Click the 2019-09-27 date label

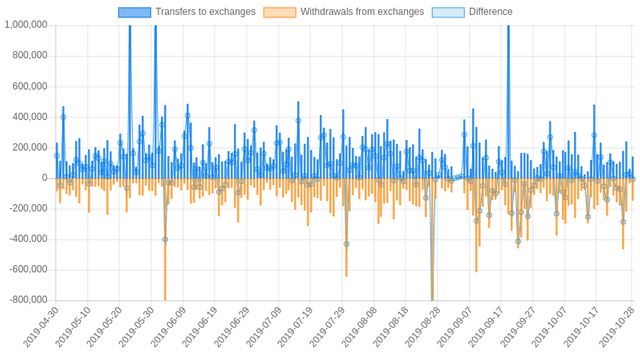coord(518,328)
